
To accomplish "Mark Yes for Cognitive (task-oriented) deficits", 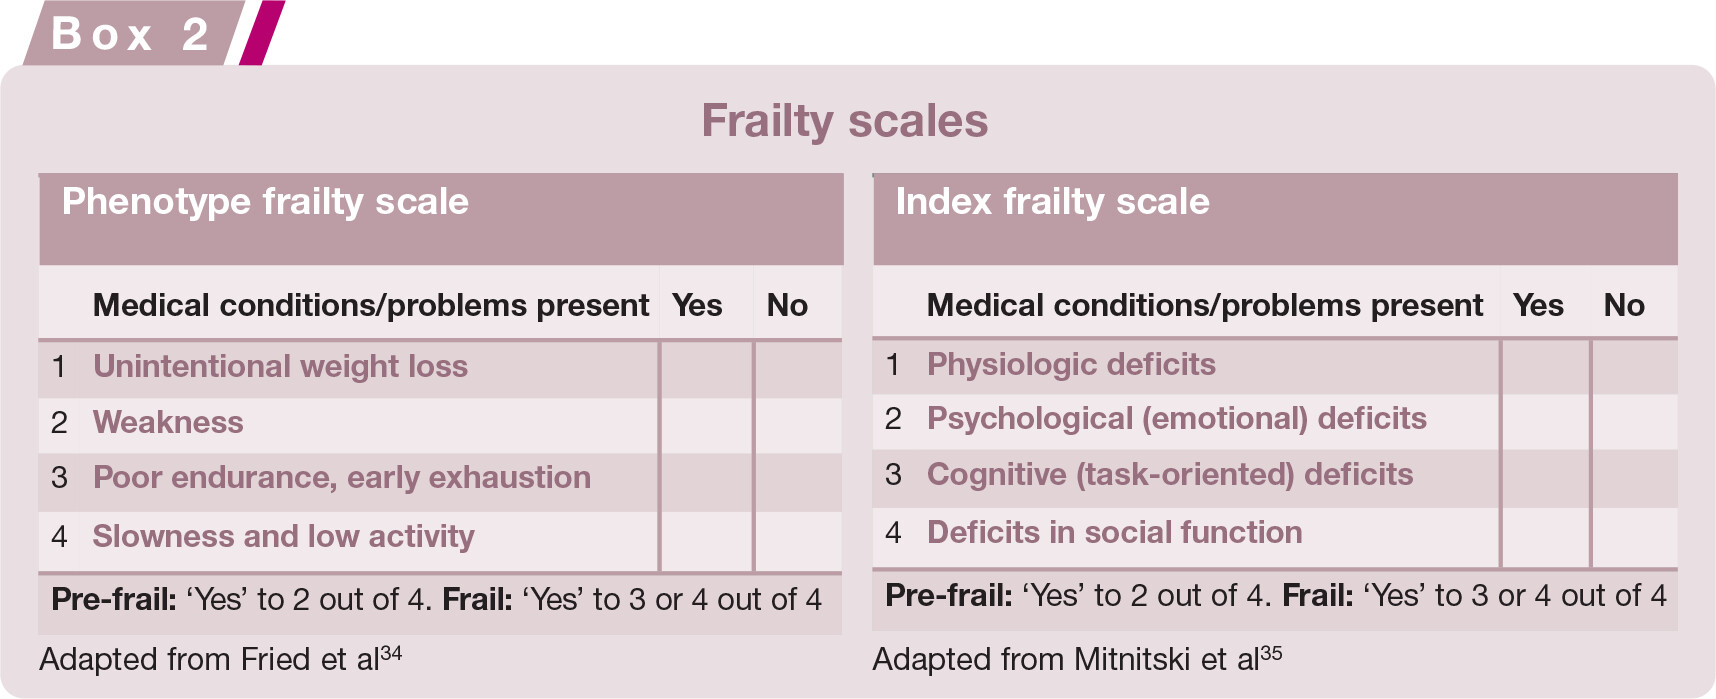I will pyautogui.click(x=1545, y=478).
